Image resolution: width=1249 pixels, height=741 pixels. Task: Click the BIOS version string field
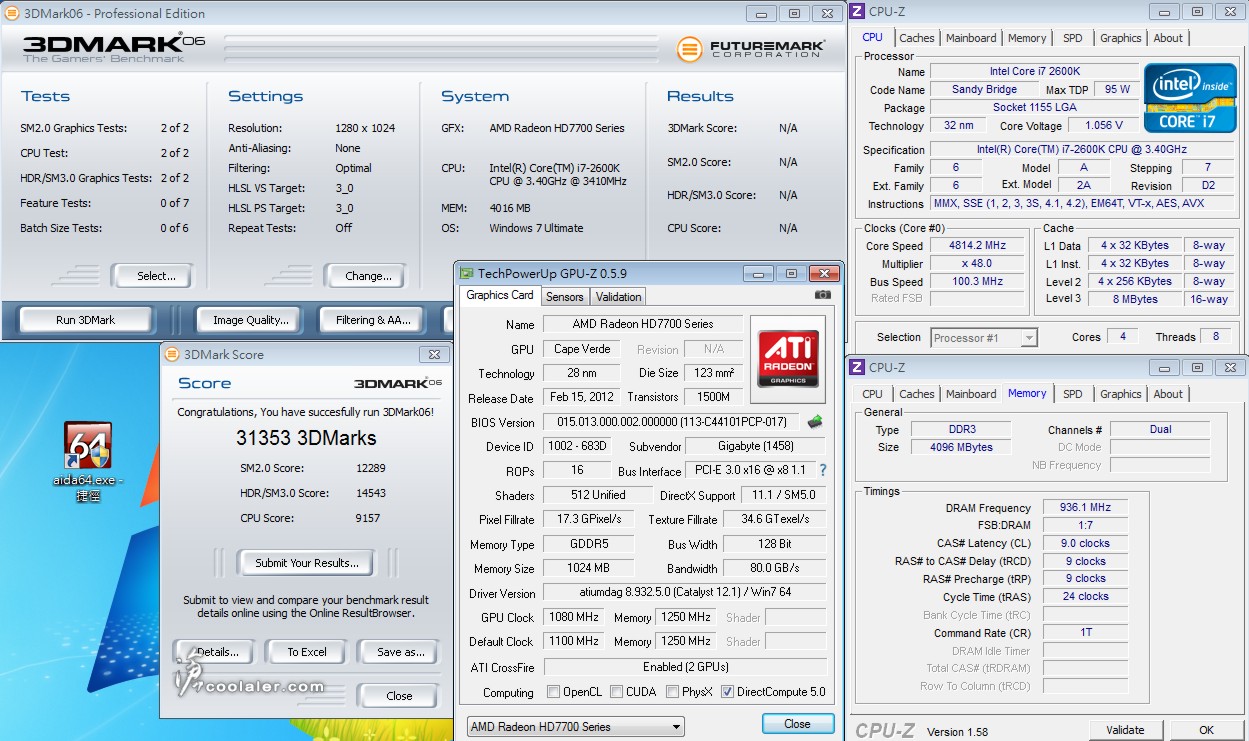click(x=673, y=422)
